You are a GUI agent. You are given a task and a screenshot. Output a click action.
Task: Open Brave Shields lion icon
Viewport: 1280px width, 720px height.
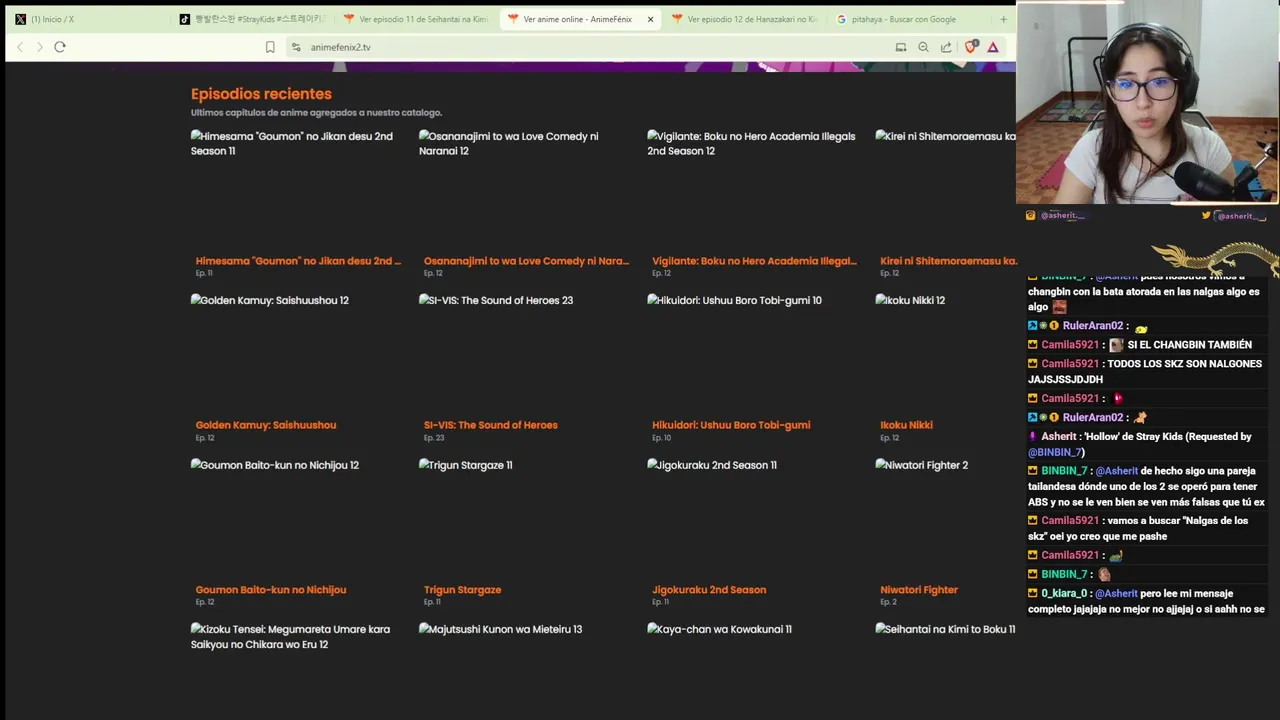coord(970,47)
